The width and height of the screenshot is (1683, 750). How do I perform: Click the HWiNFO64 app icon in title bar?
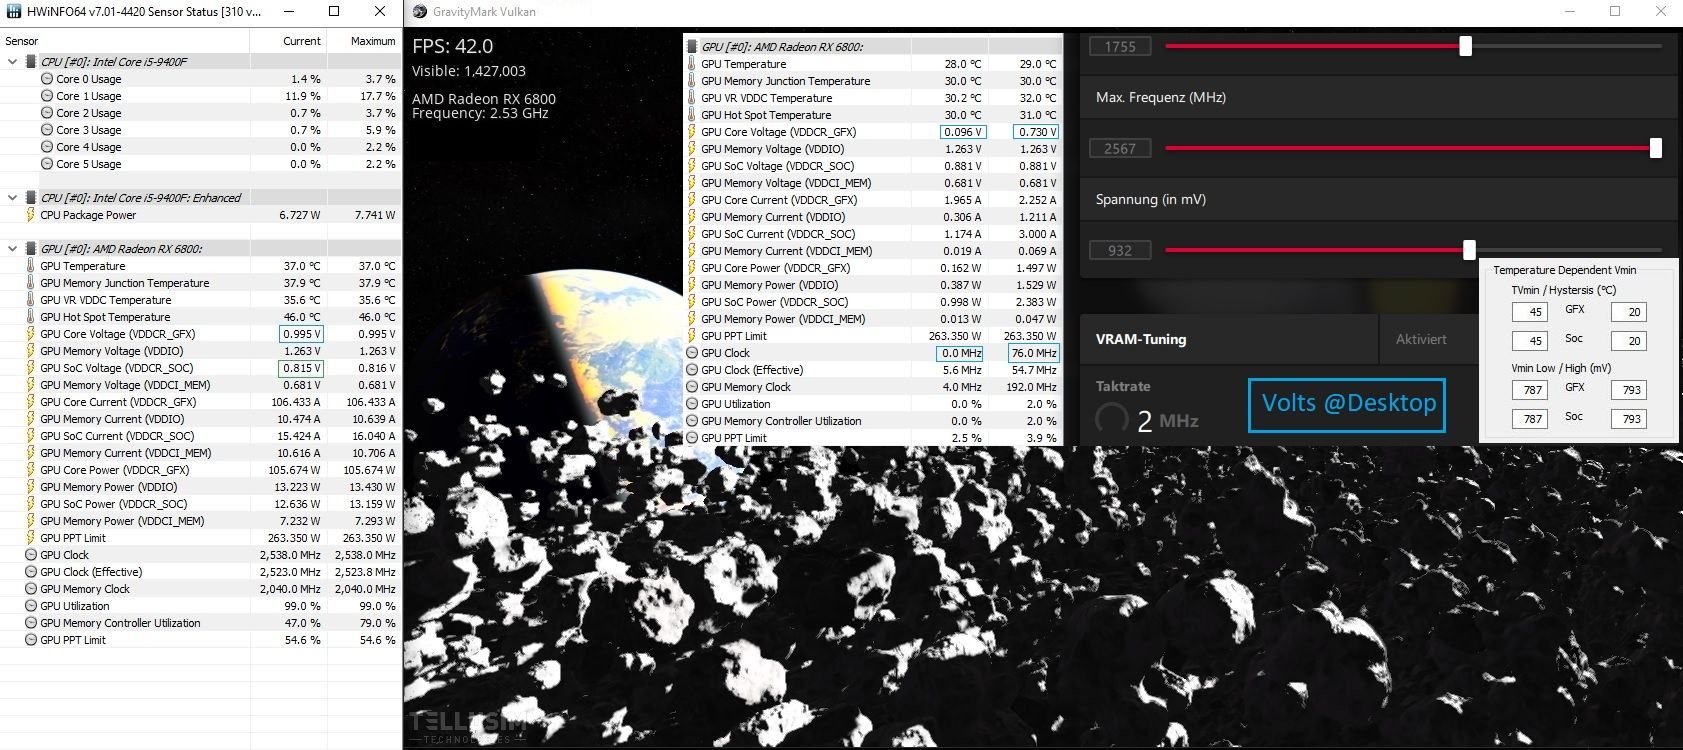point(13,12)
